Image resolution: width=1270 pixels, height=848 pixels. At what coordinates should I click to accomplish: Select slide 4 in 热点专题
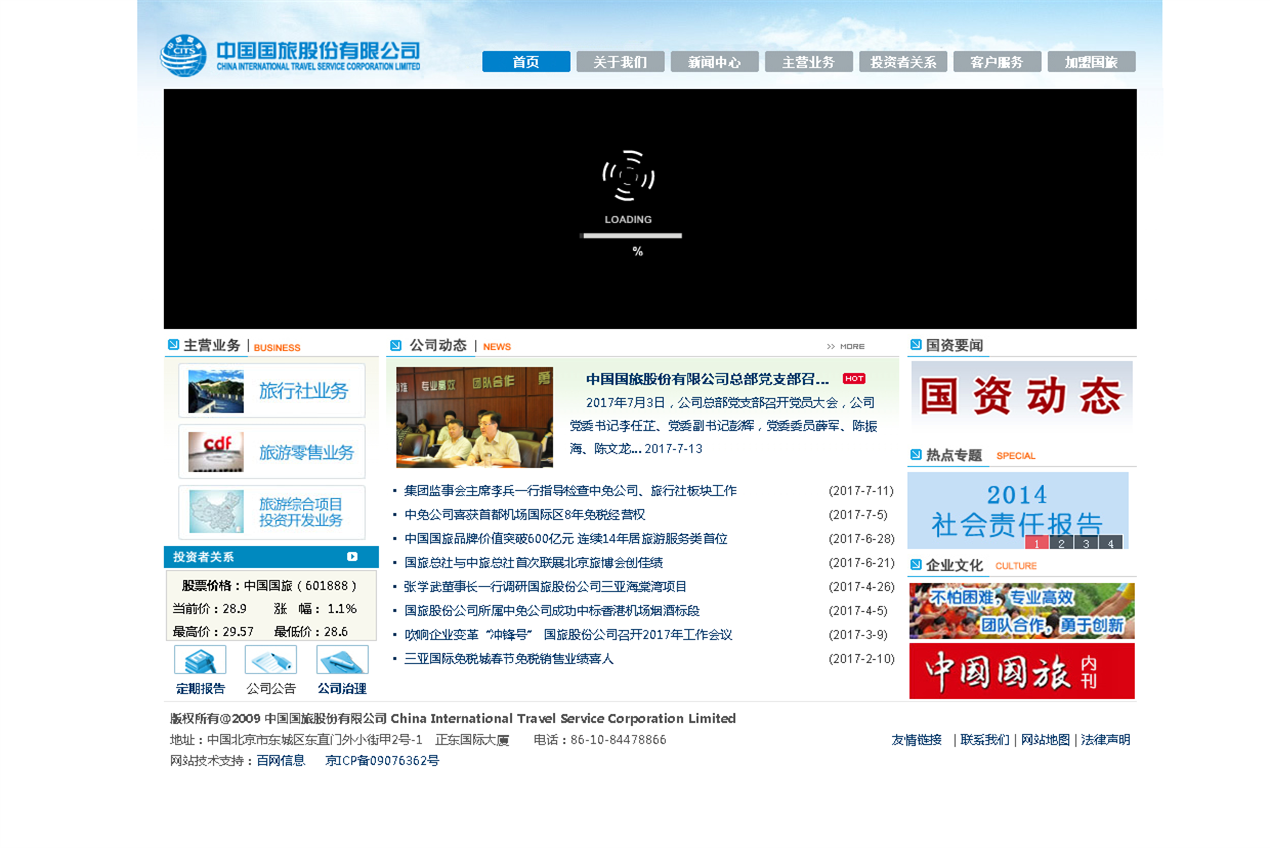coord(1110,543)
